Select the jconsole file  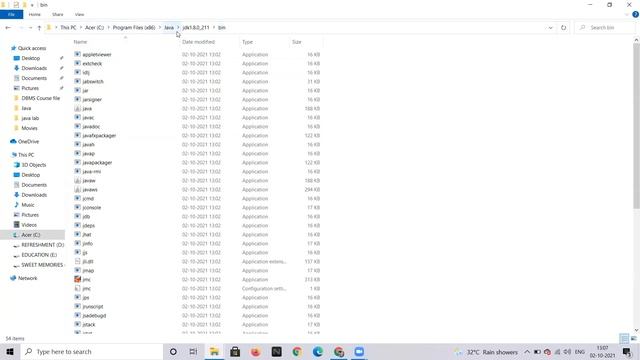91,207
